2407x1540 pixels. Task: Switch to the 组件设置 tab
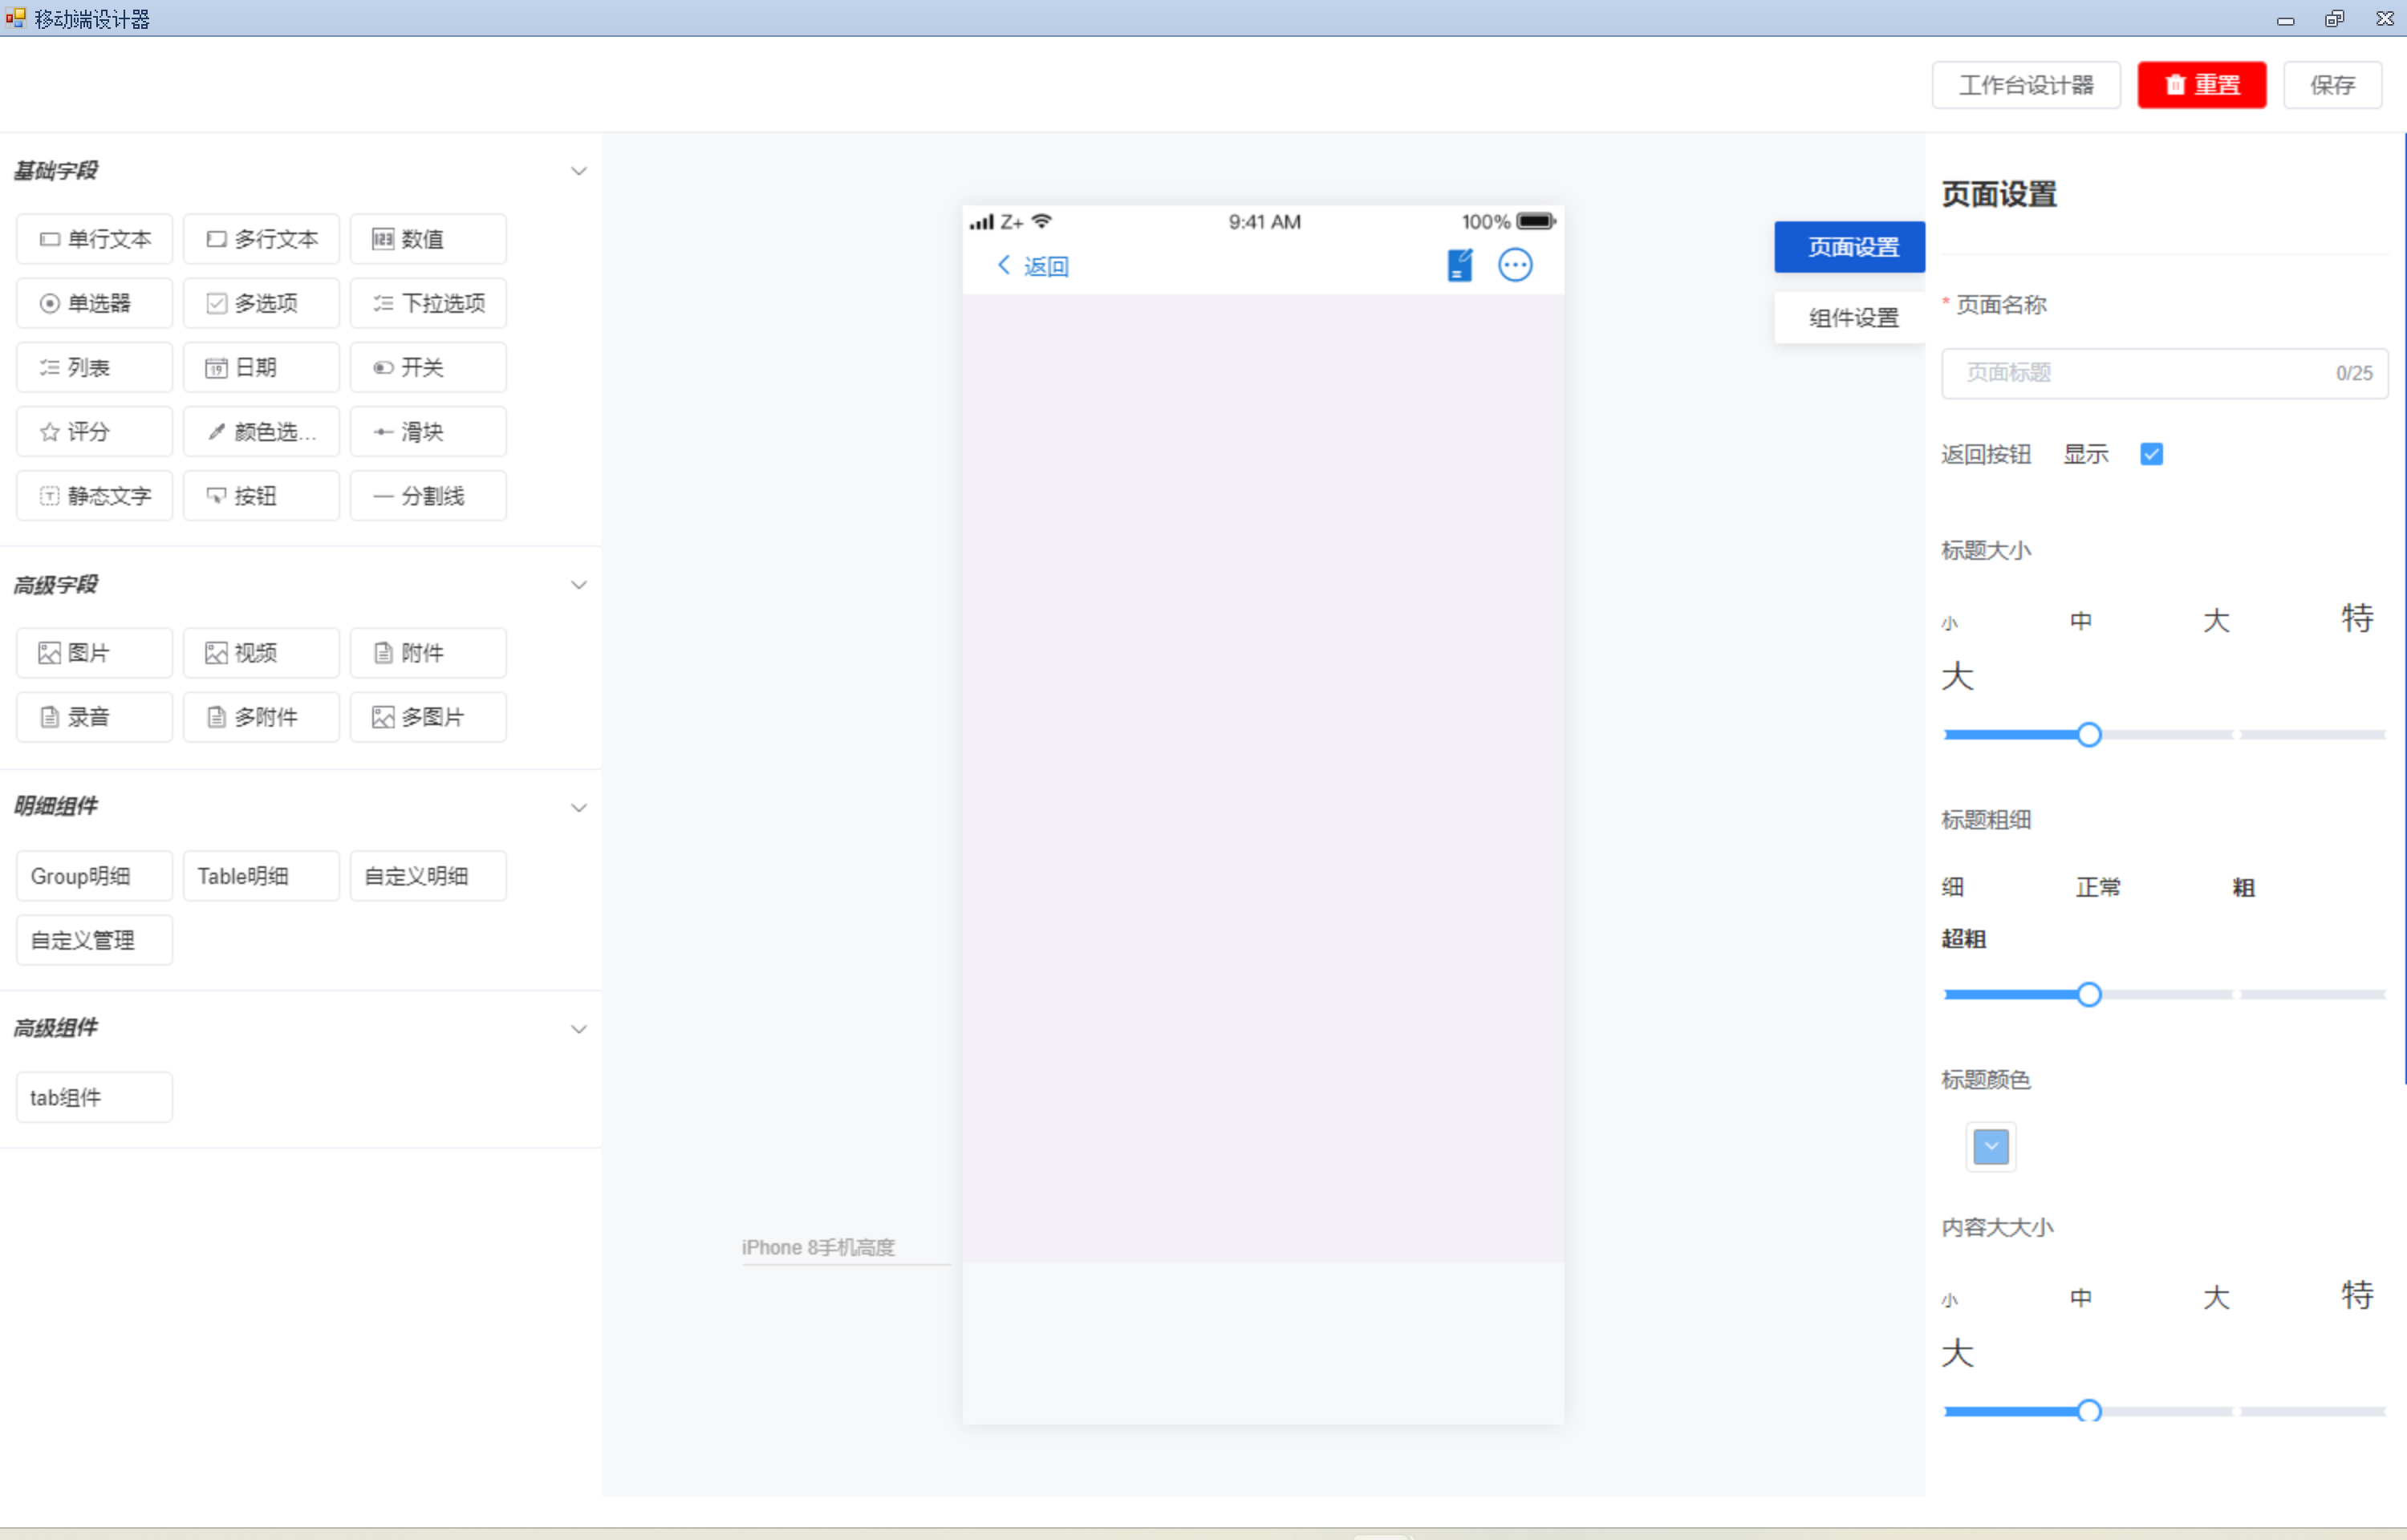click(1852, 318)
